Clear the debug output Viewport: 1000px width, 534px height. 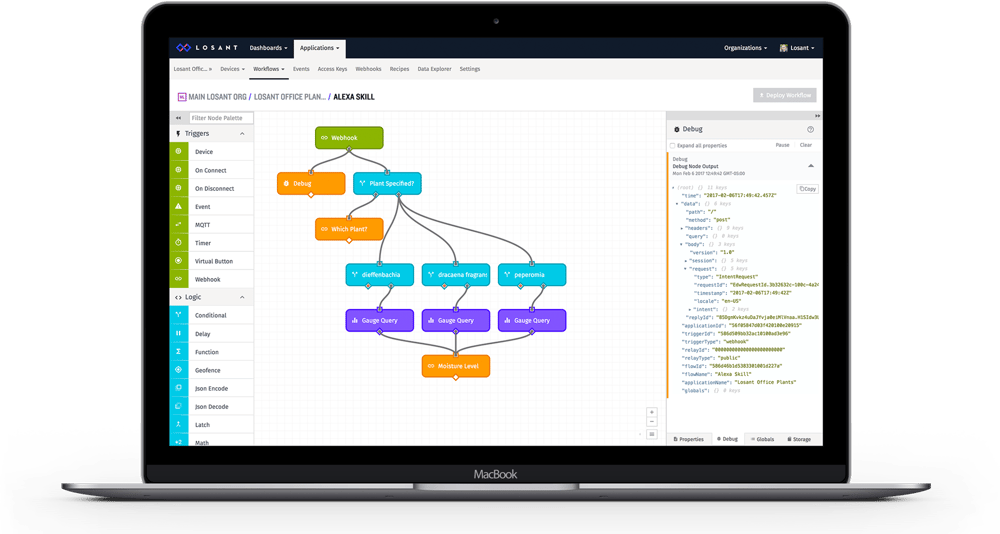pos(806,145)
